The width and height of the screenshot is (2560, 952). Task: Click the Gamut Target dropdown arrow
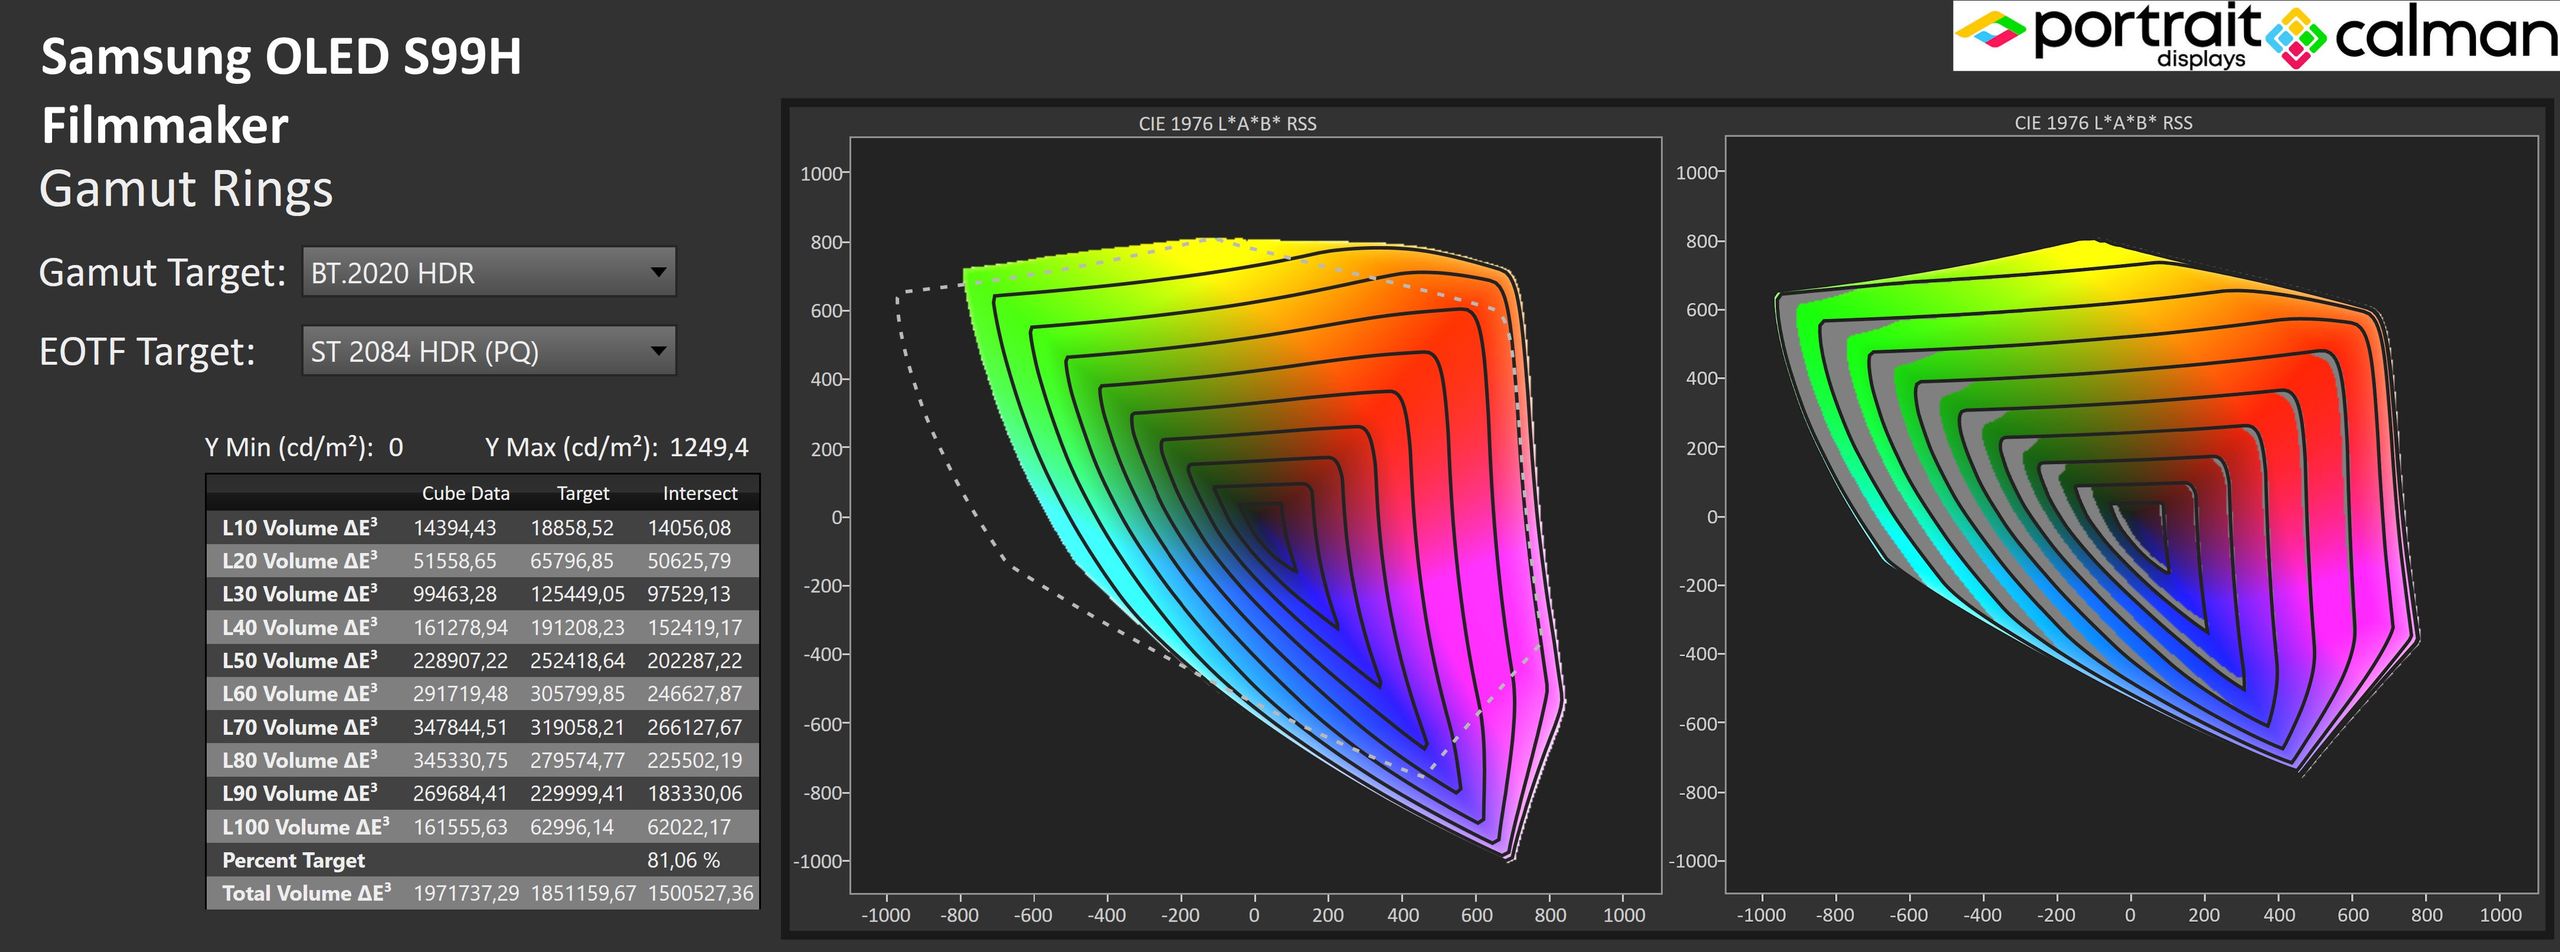[x=658, y=272]
